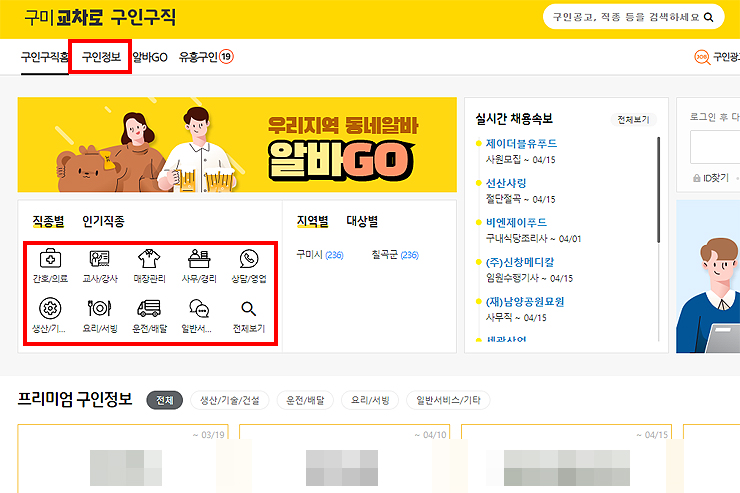Click the 알바GO promotional banner
740x493 pixels.
pos(237,145)
